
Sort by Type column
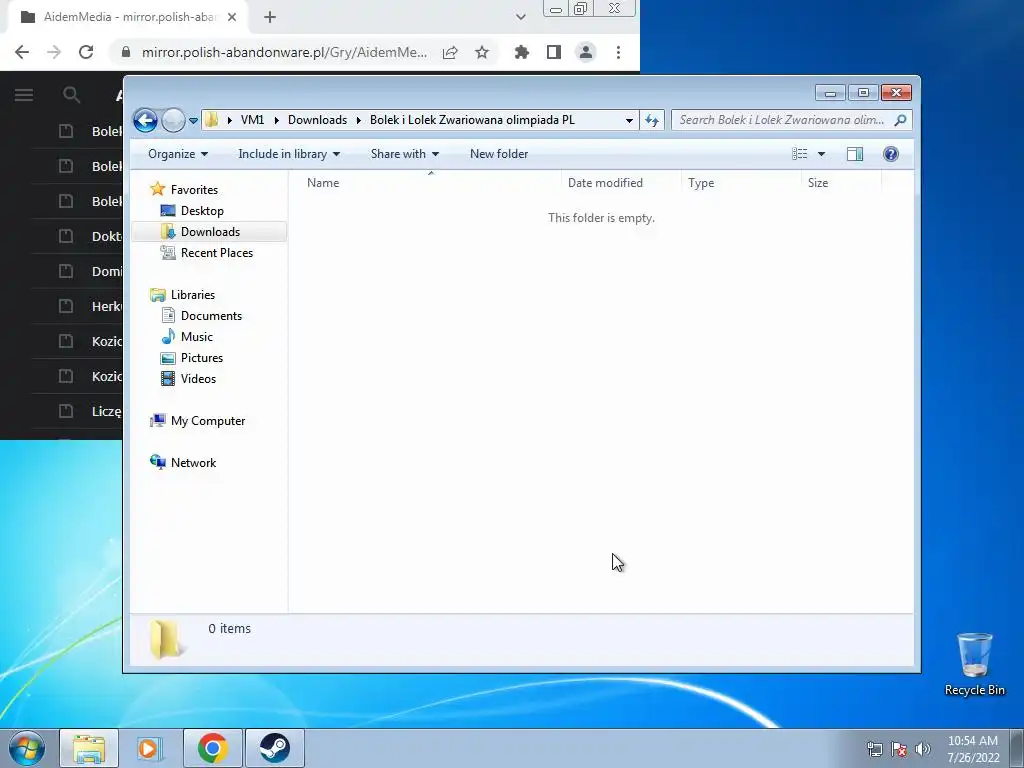(x=701, y=183)
